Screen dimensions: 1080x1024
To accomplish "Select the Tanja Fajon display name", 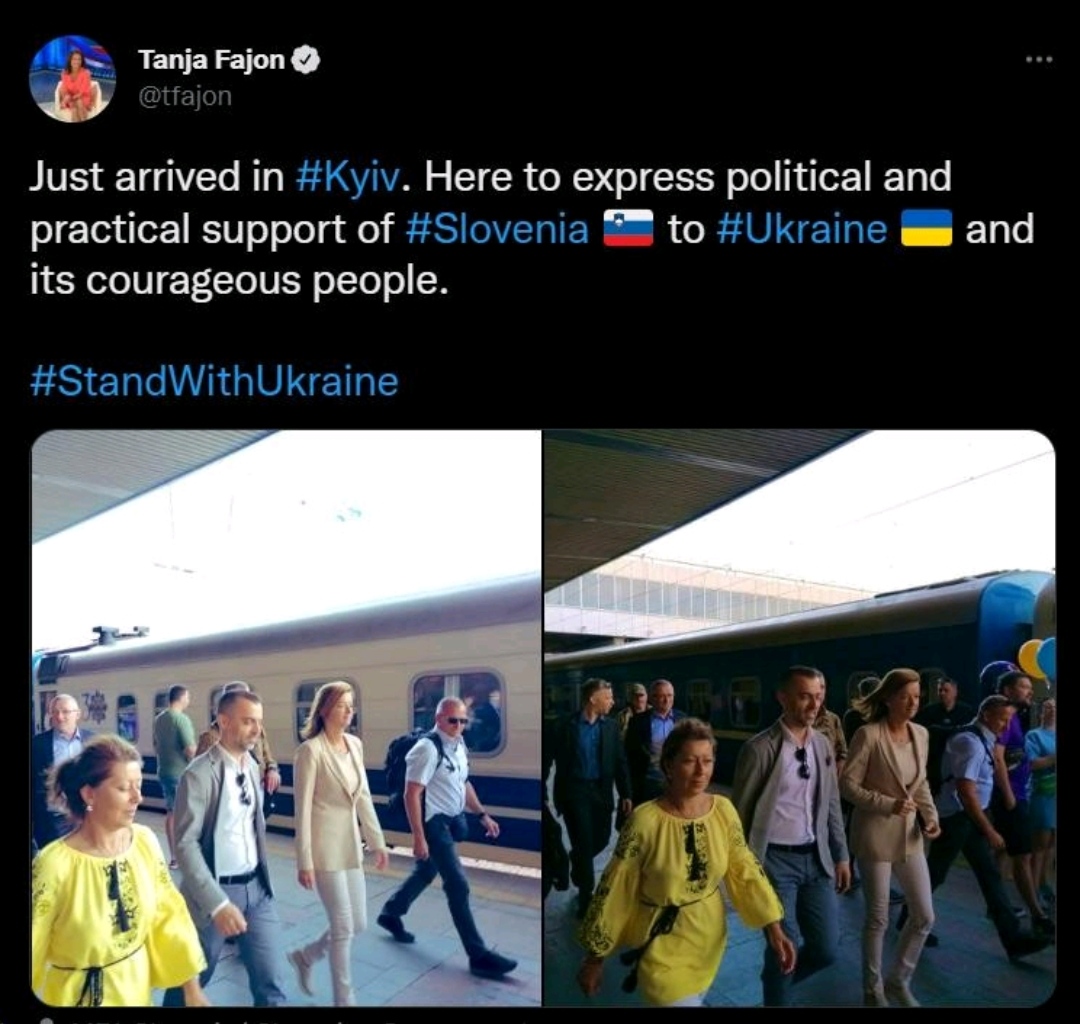I will [211, 60].
